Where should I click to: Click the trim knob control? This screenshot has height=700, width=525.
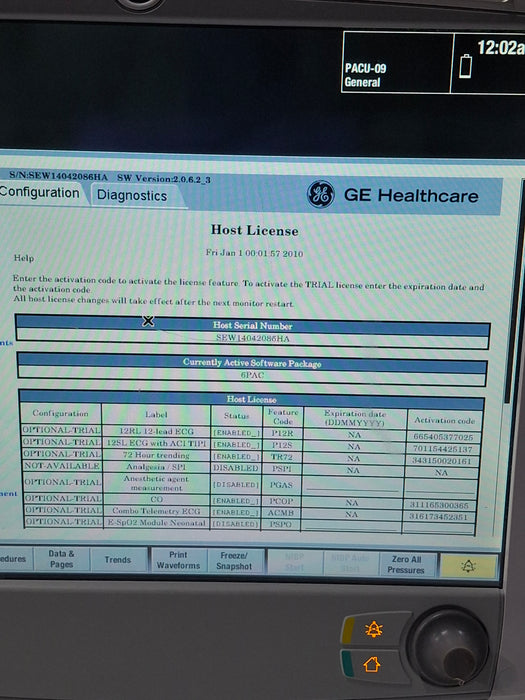coord(449,648)
